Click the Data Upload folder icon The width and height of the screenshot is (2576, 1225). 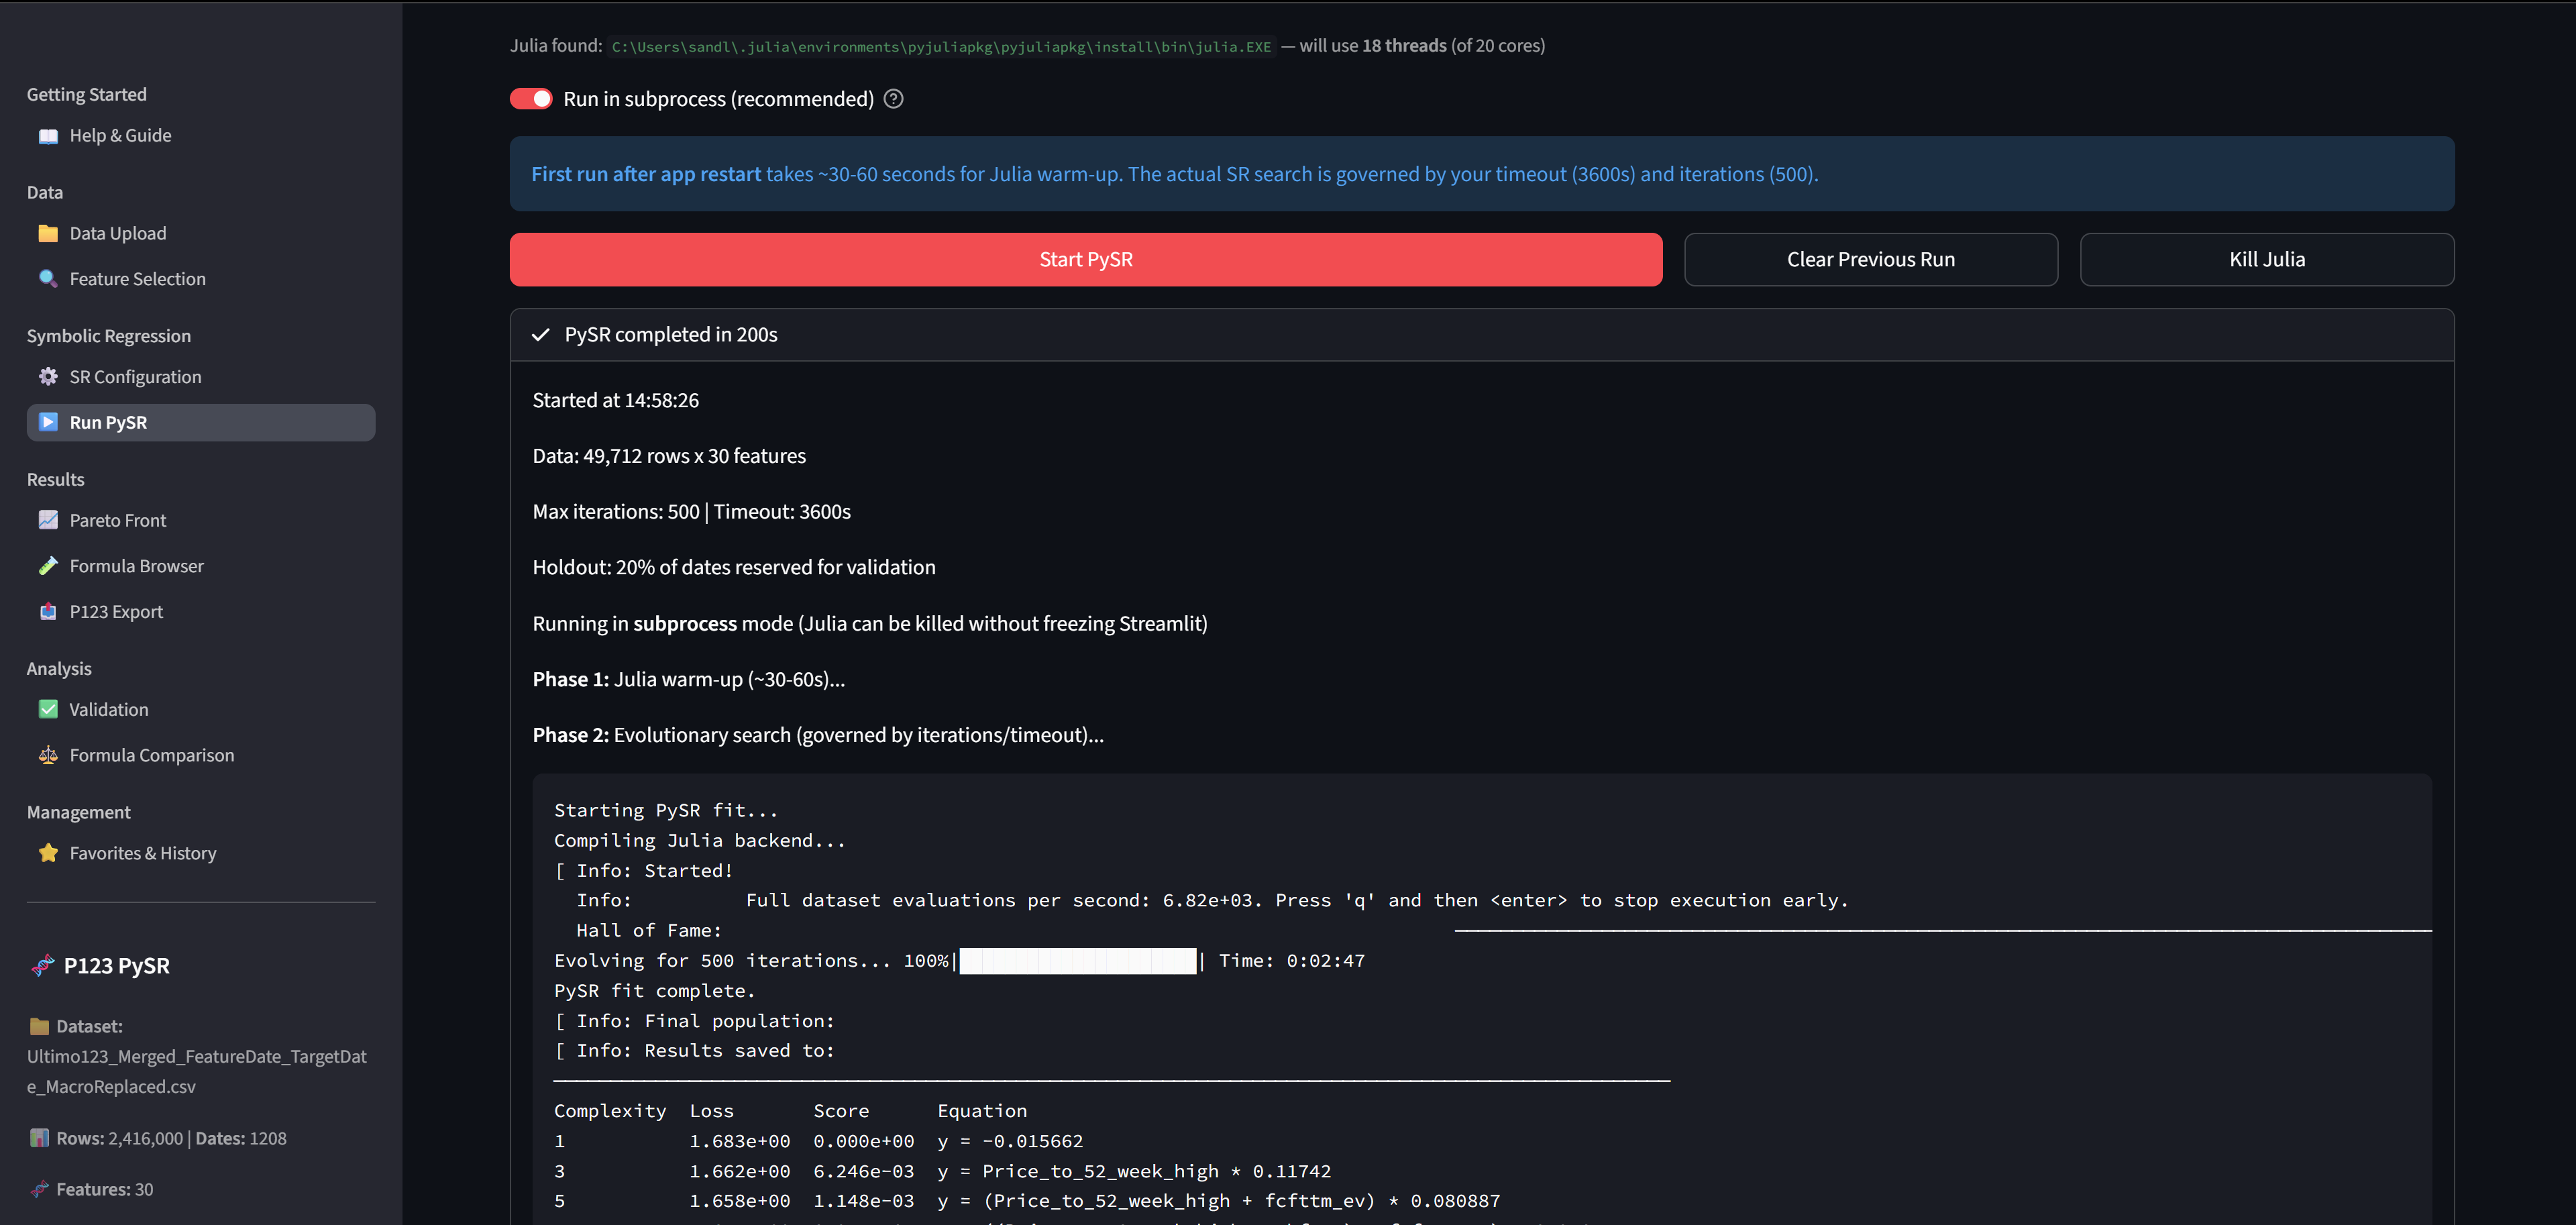(x=48, y=234)
